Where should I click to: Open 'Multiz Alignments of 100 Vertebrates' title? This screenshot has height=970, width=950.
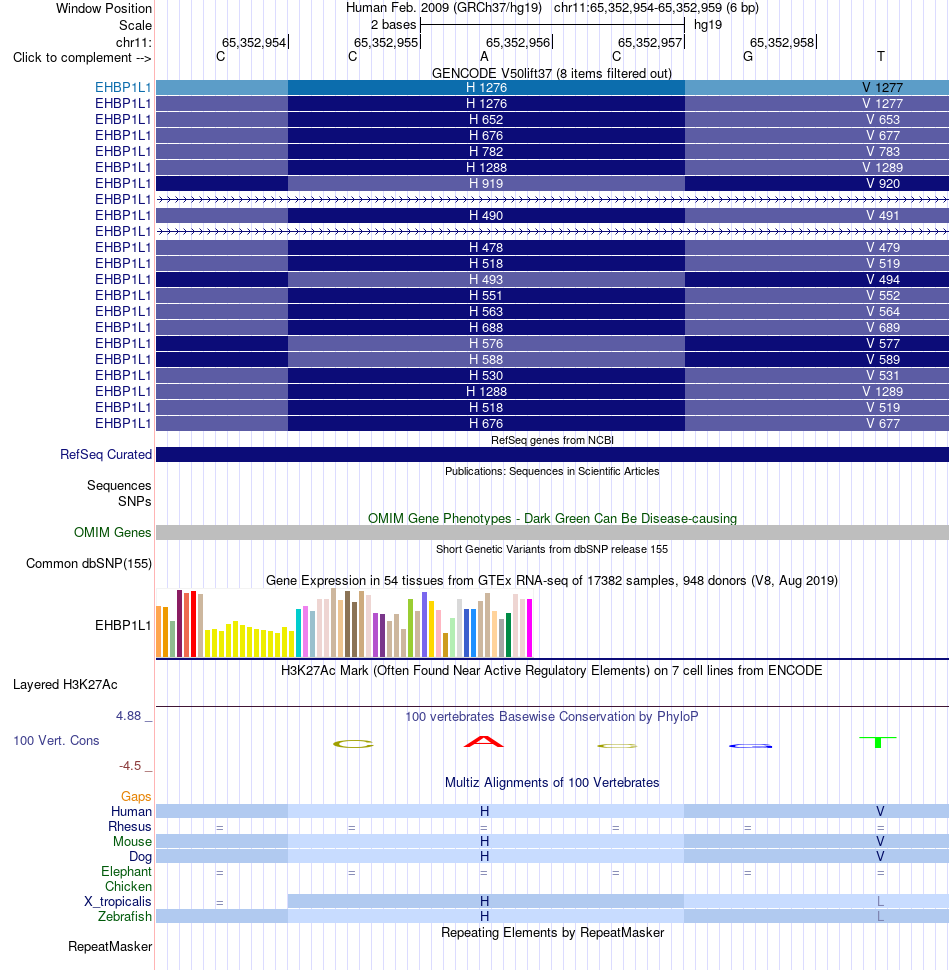pyautogui.click(x=552, y=783)
